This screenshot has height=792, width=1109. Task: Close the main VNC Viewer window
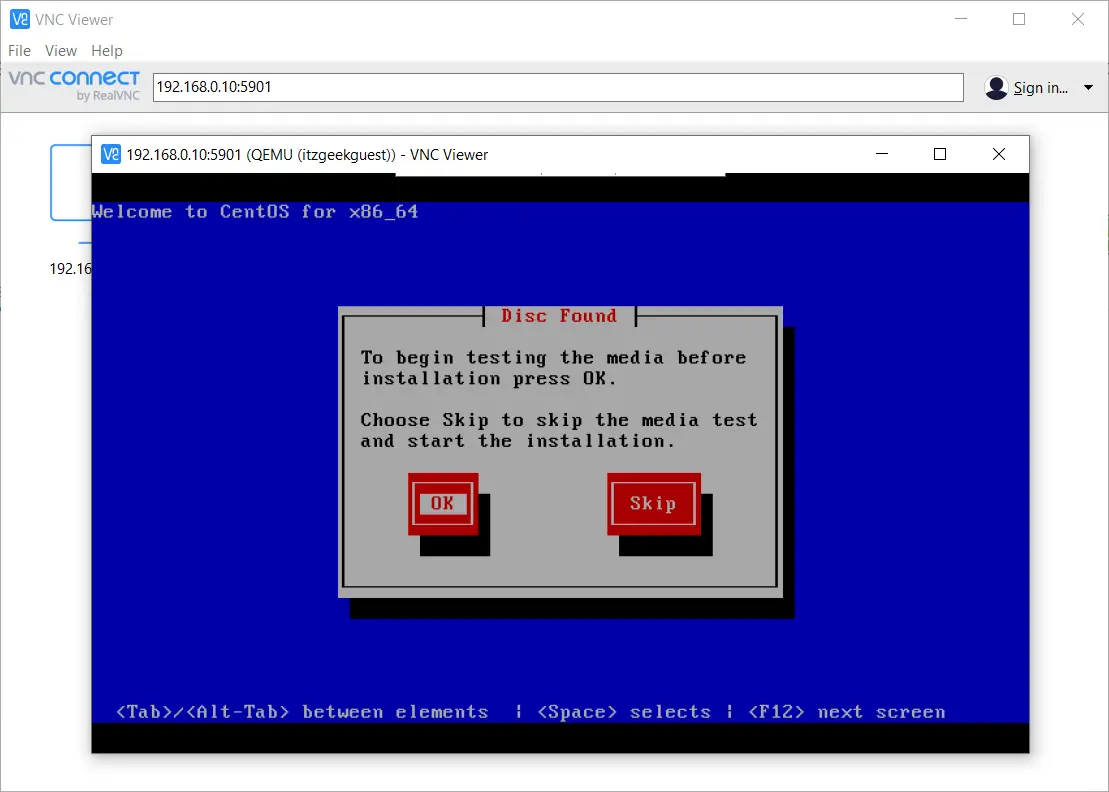click(1078, 19)
